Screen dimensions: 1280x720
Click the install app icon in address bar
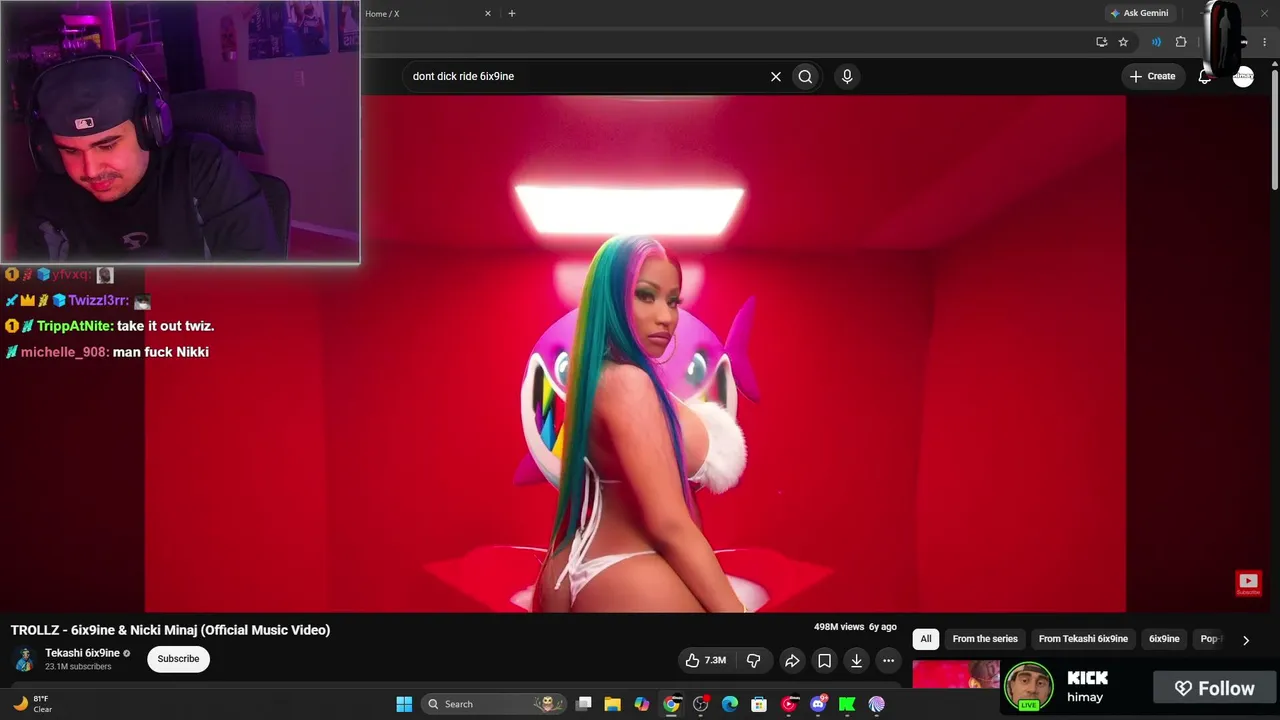pyautogui.click(x=1101, y=42)
